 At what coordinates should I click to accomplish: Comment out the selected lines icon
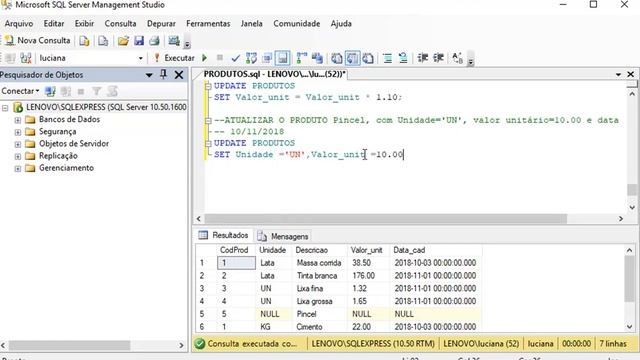click(387, 58)
